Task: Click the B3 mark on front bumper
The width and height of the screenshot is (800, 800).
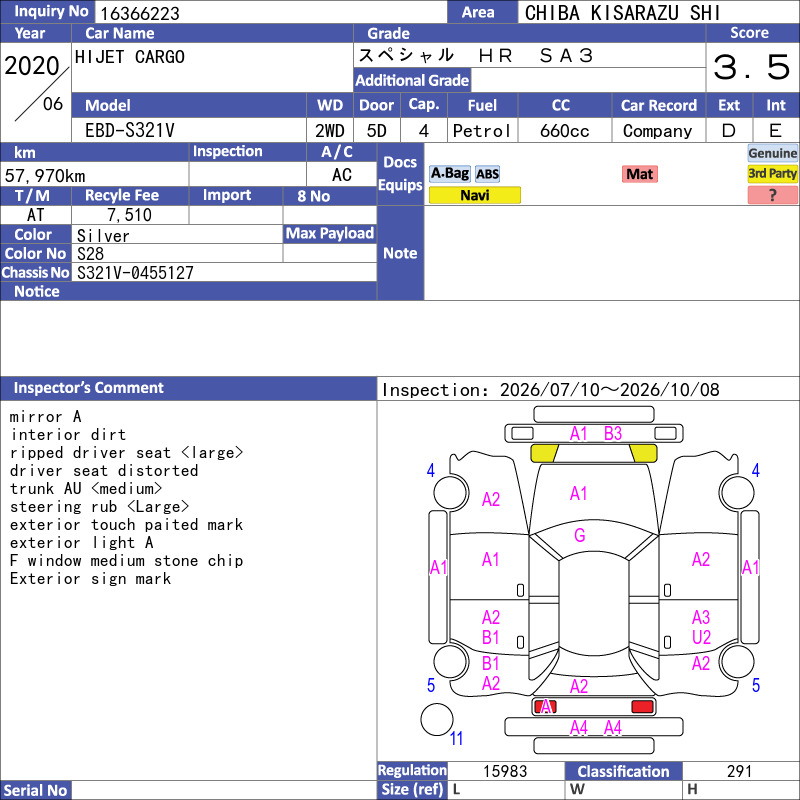Action: 613,434
